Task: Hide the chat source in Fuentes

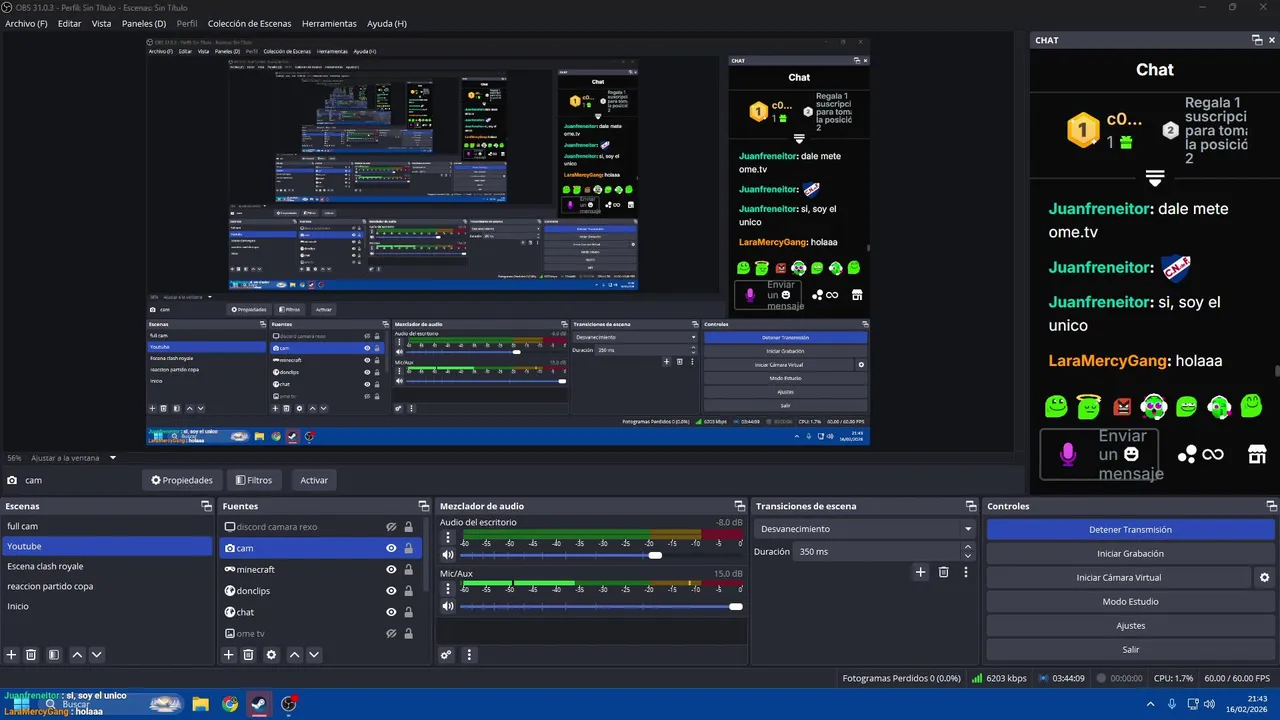Action: tap(391, 612)
